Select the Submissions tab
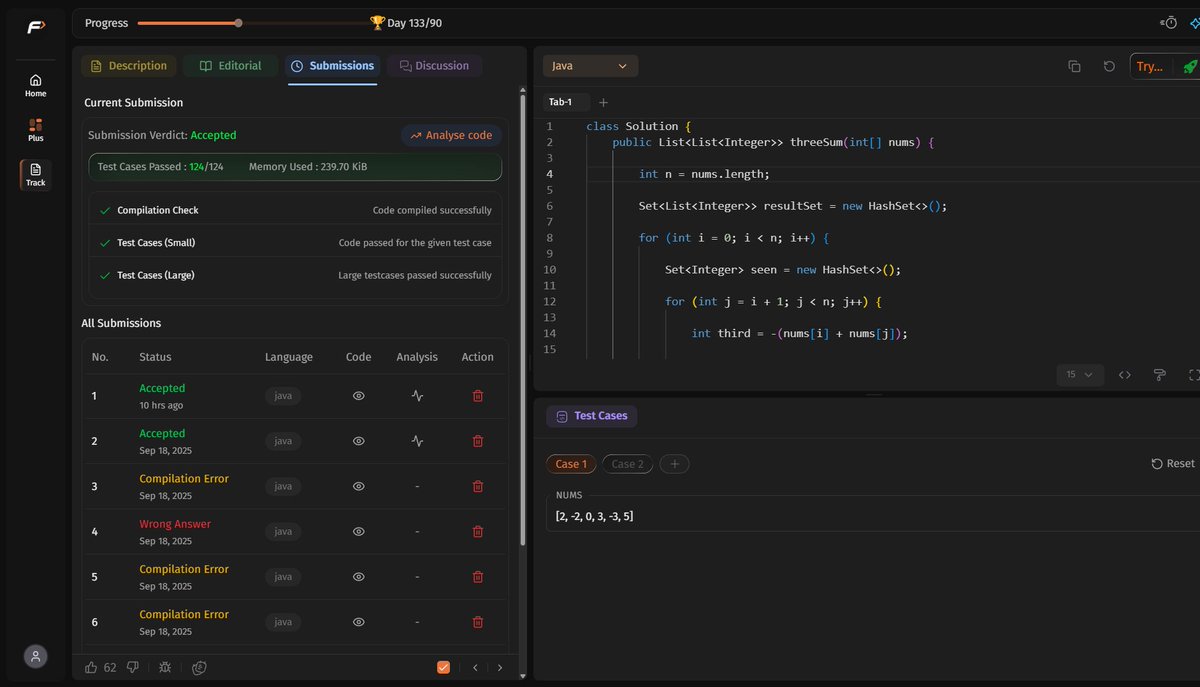 (332, 66)
